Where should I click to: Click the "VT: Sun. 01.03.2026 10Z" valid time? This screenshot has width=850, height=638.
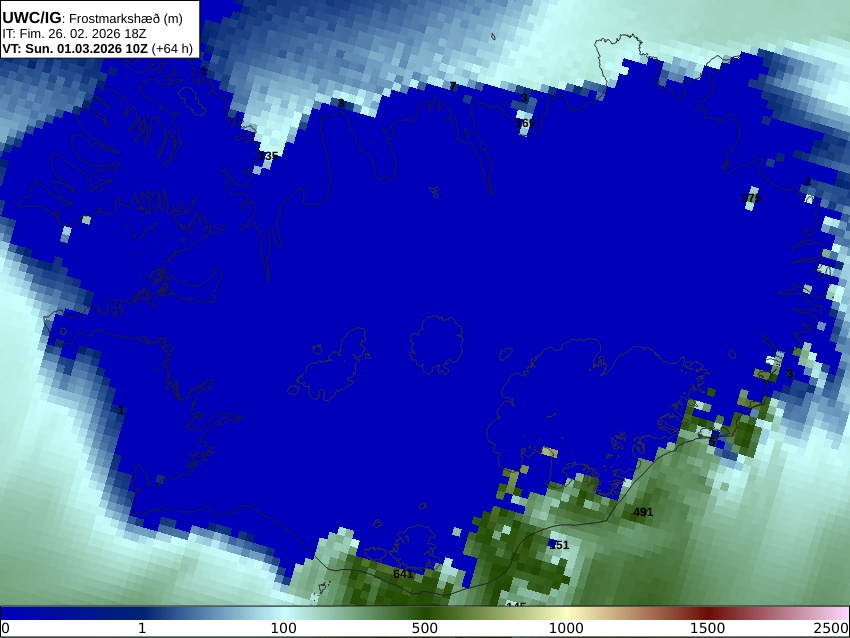(75, 48)
